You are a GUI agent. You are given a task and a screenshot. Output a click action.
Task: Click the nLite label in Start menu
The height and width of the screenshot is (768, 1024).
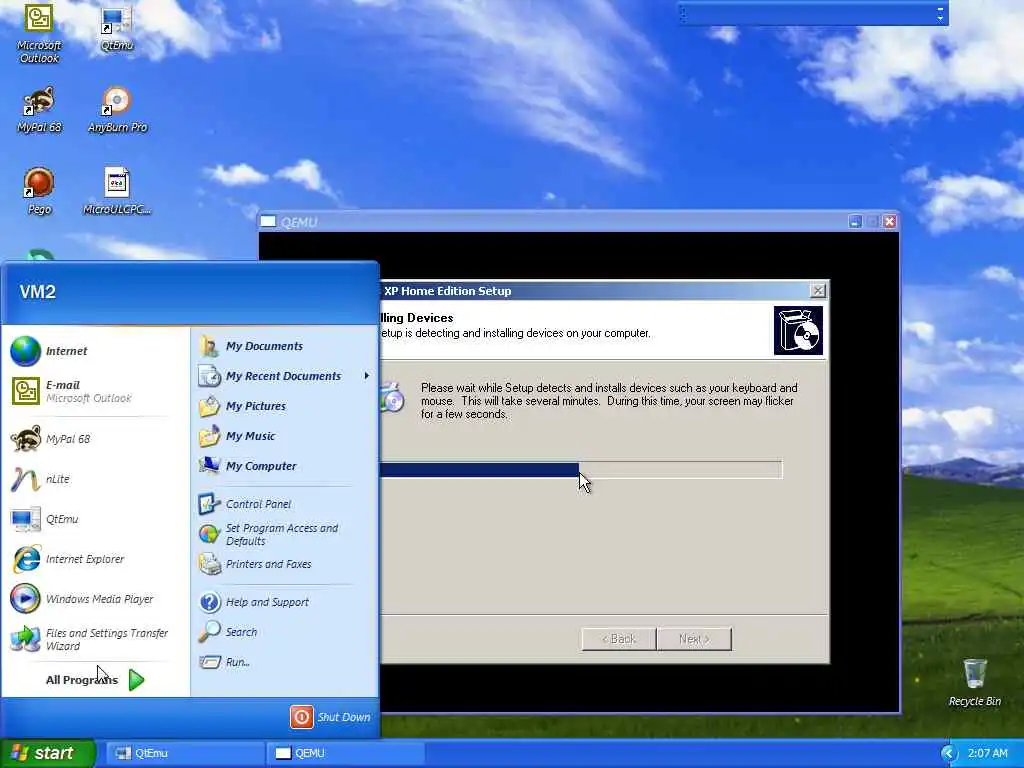(x=57, y=479)
